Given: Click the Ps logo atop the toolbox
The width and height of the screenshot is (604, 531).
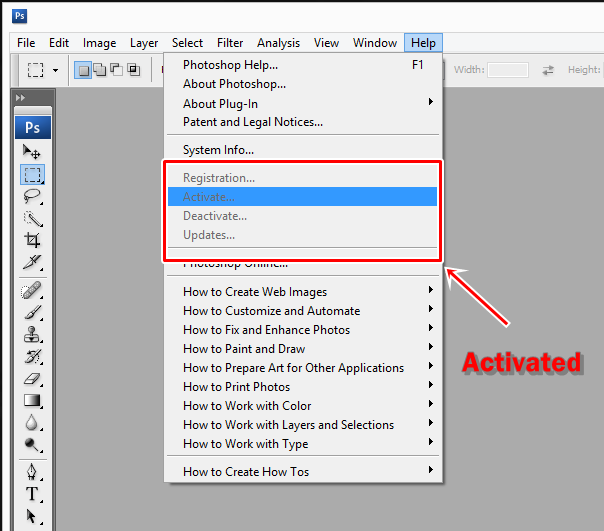Looking at the screenshot, I should pos(33,128).
